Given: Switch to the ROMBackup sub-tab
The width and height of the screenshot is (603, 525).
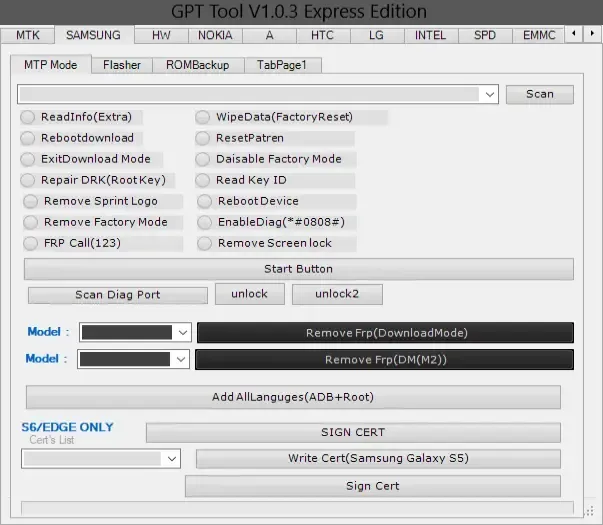Looking at the screenshot, I should click(198, 65).
